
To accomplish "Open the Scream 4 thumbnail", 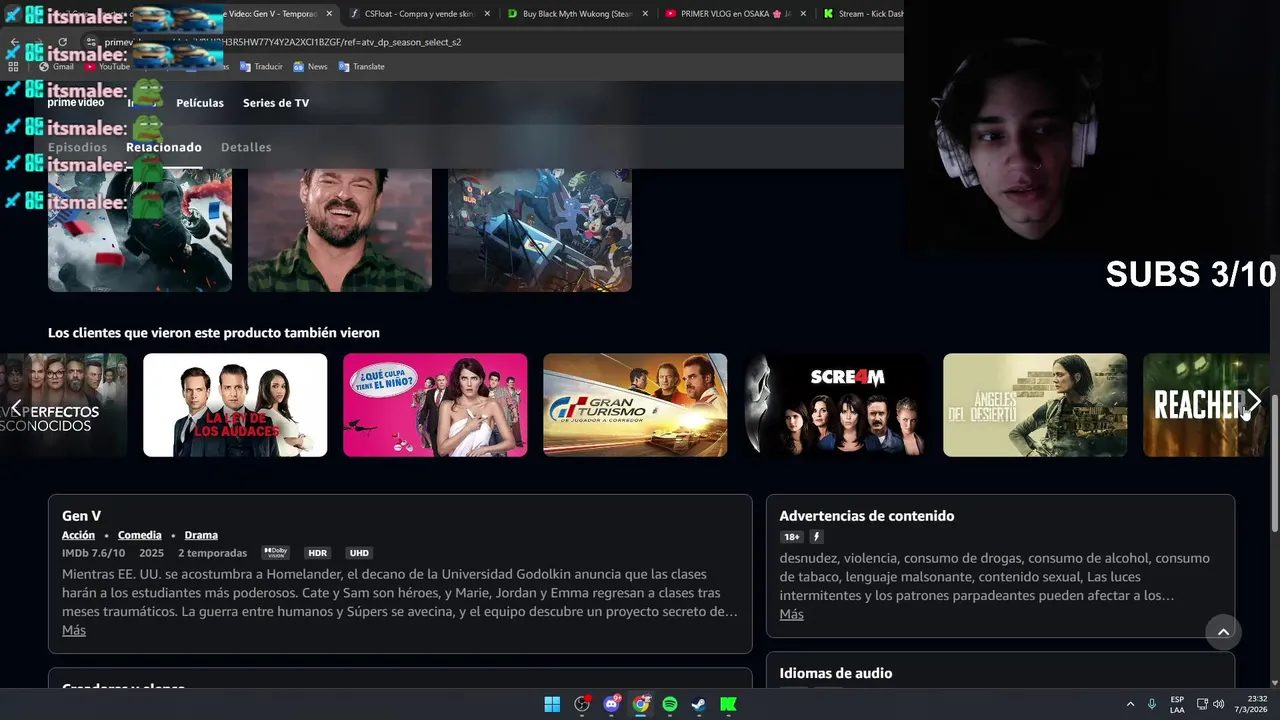I will 835,405.
